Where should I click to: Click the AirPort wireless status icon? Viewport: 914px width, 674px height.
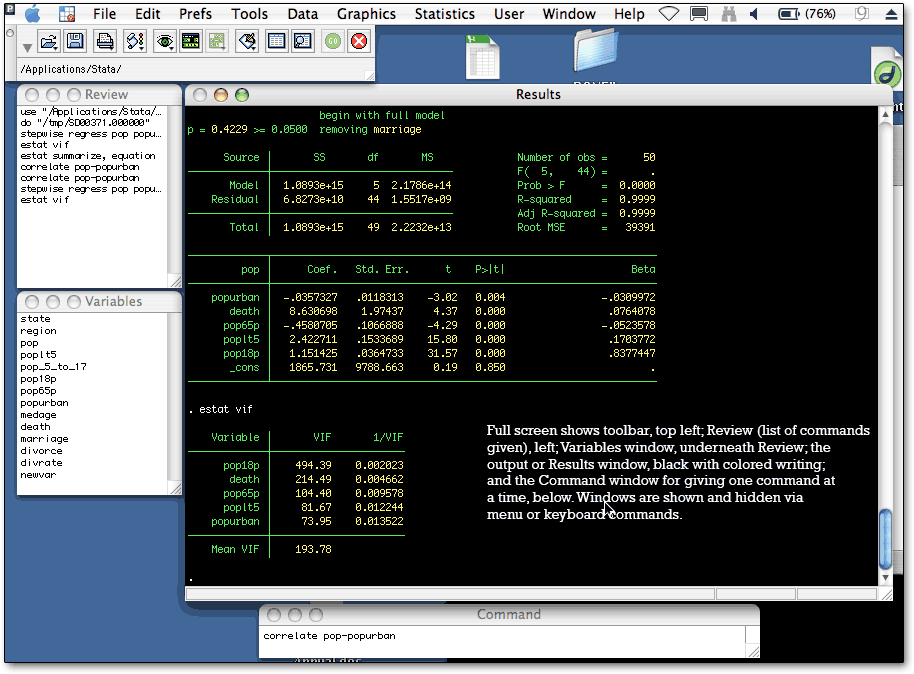669,13
